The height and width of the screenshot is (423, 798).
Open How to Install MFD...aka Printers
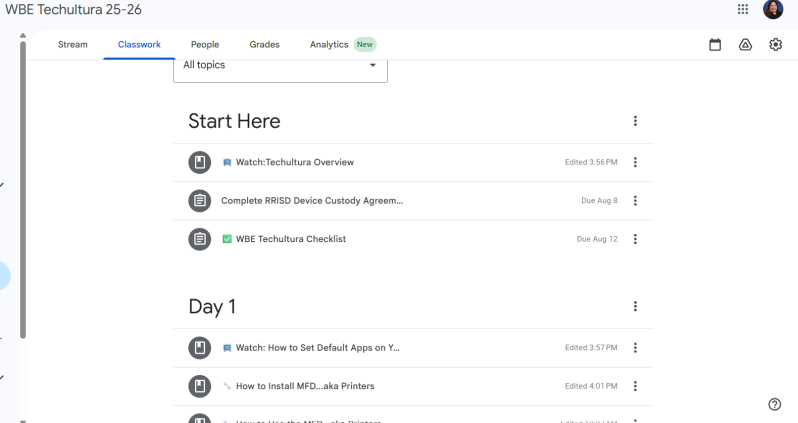(x=305, y=386)
